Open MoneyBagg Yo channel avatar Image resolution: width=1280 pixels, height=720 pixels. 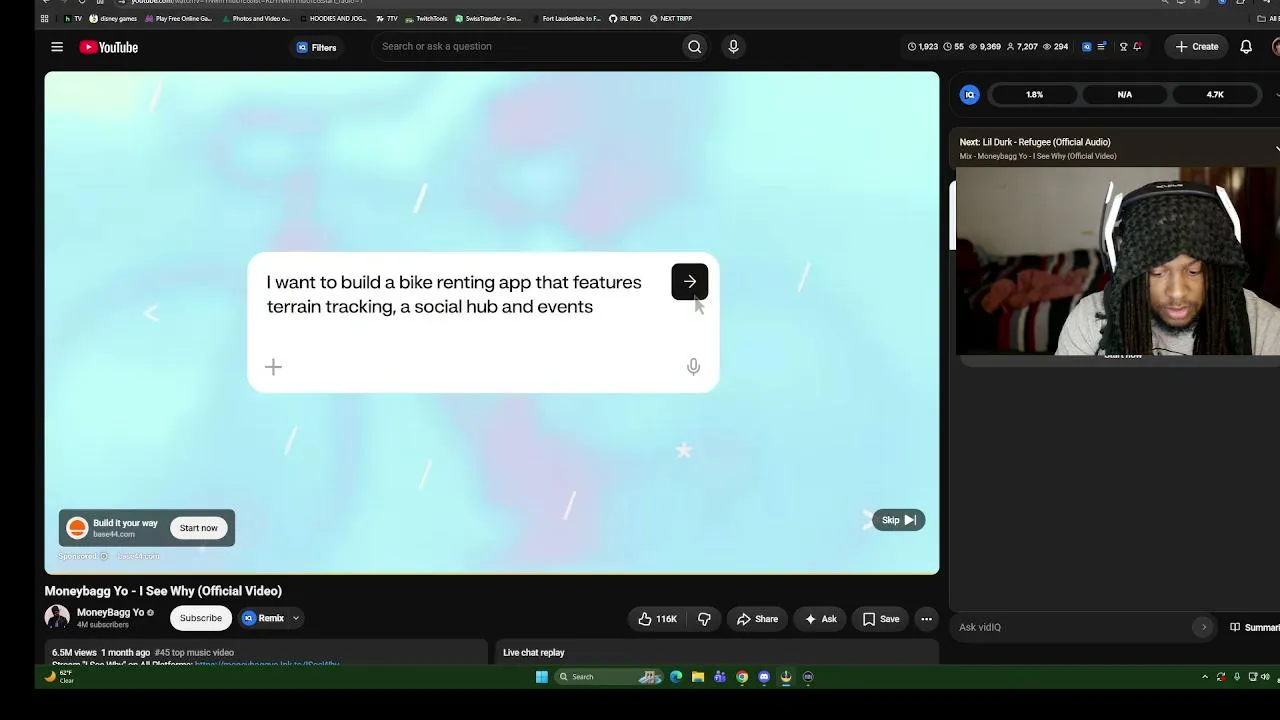(57, 618)
